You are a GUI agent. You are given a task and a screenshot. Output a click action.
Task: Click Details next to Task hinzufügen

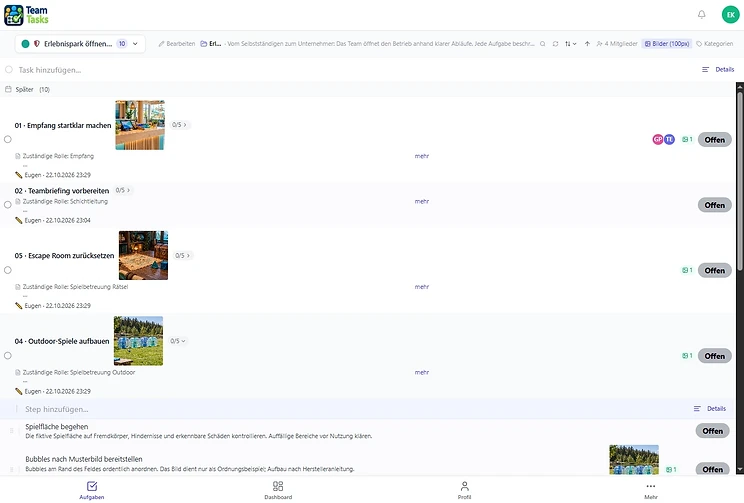718,69
